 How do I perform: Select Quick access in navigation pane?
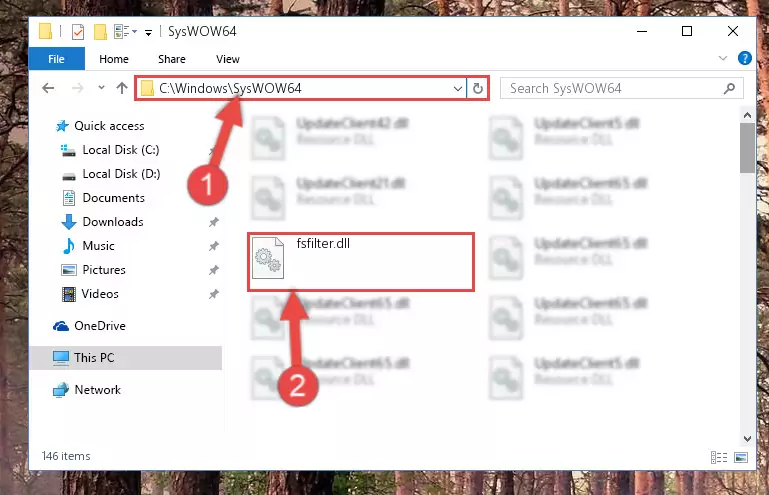tap(109, 126)
